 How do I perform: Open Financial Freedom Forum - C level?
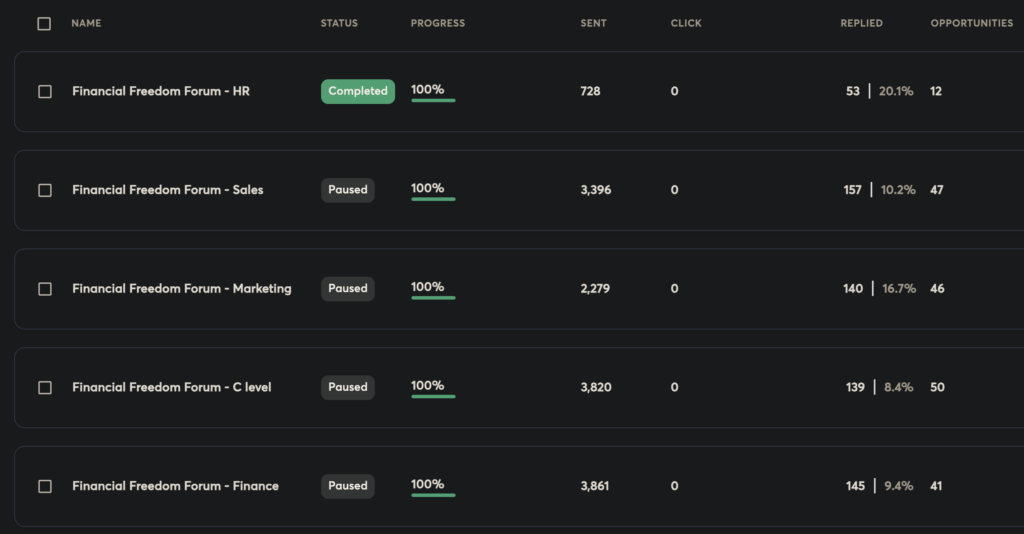tap(172, 388)
